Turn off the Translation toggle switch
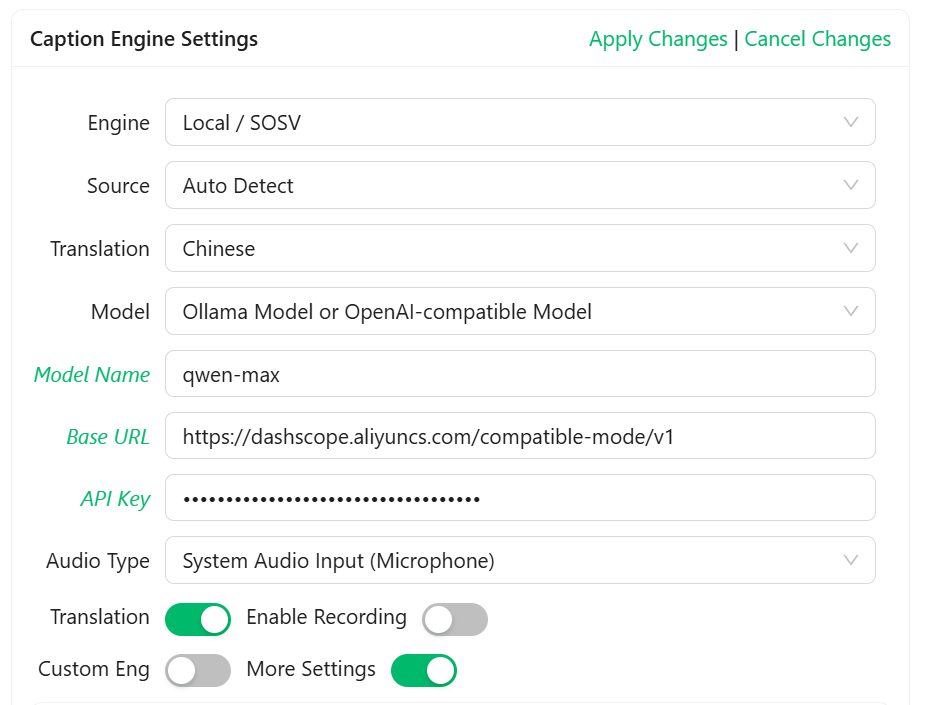This screenshot has width=927, height=705. click(x=198, y=619)
